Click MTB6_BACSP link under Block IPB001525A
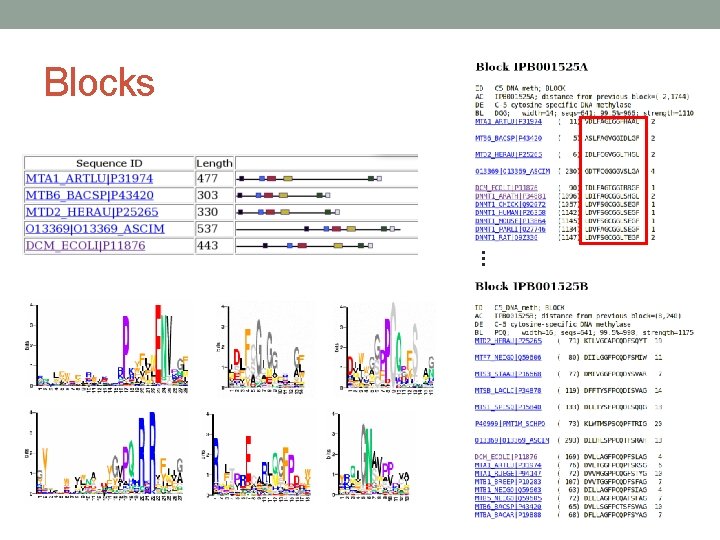The width and height of the screenshot is (720, 540). coord(508,138)
